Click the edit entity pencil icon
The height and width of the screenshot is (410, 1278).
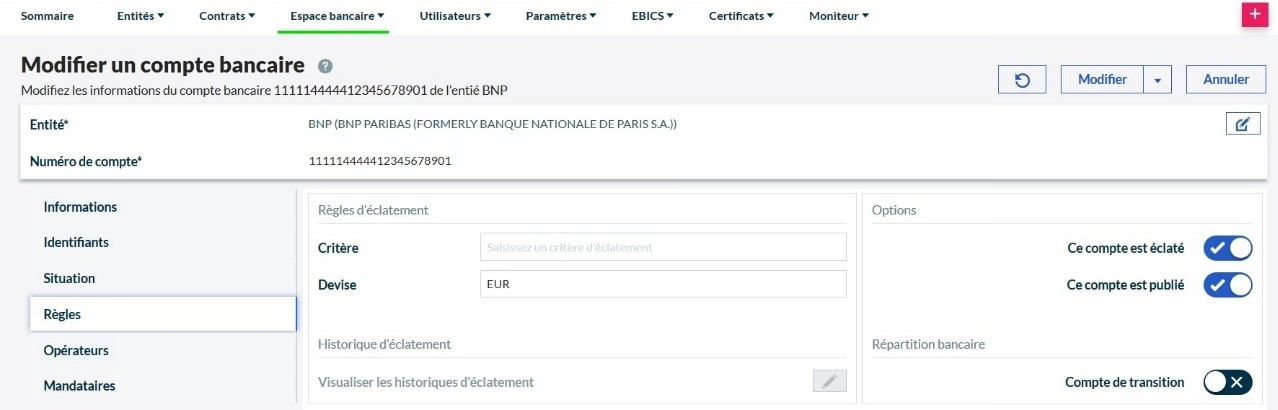[1242, 124]
